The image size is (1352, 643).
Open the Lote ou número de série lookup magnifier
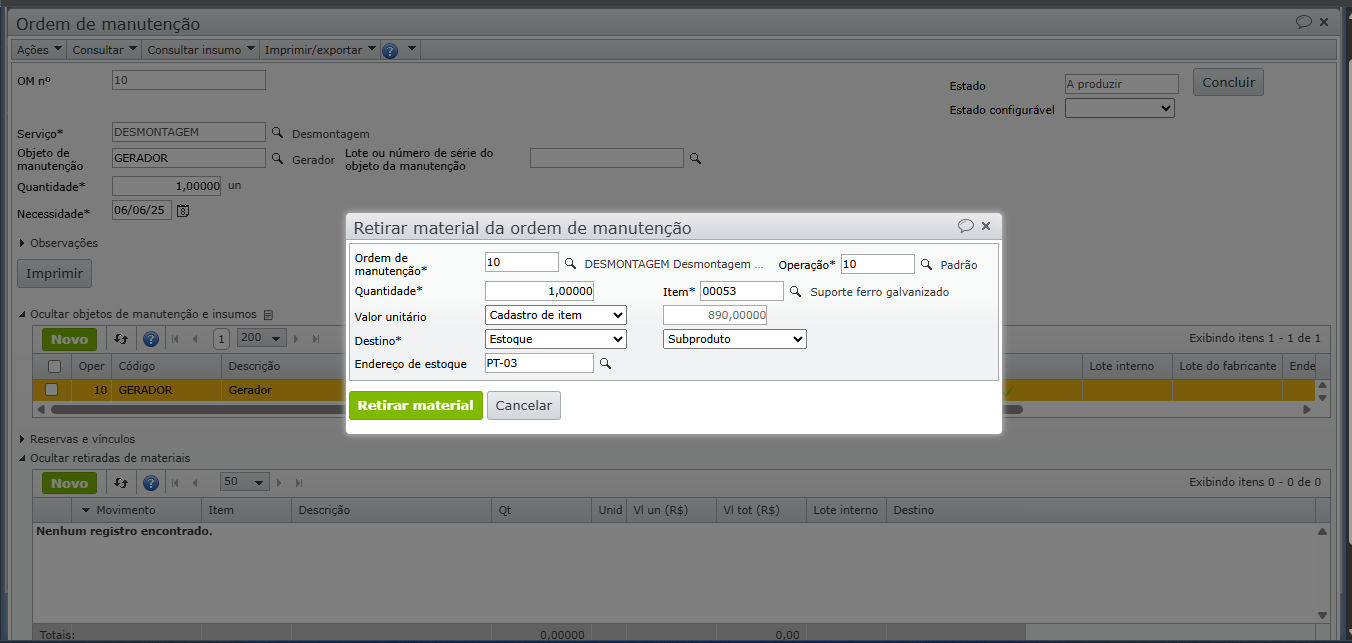pyautogui.click(x=696, y=158)
